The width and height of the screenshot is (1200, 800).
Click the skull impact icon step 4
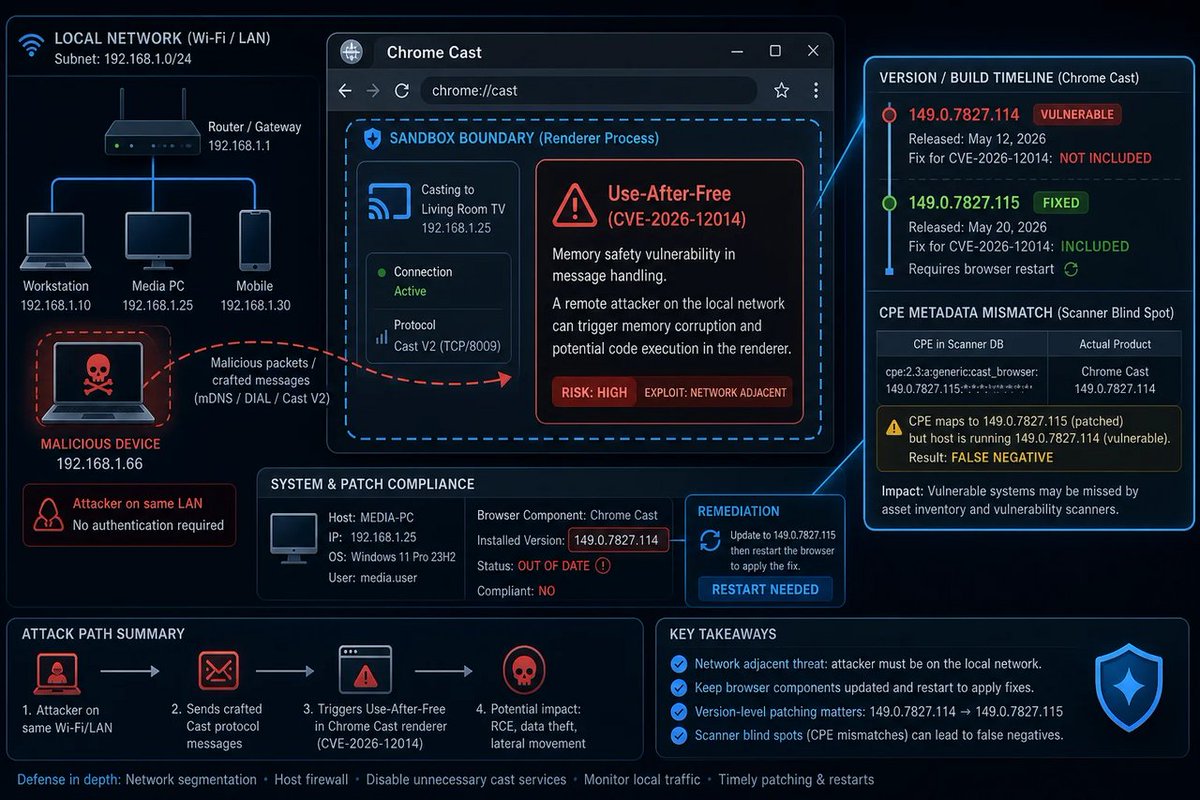(x=524, y=672)
